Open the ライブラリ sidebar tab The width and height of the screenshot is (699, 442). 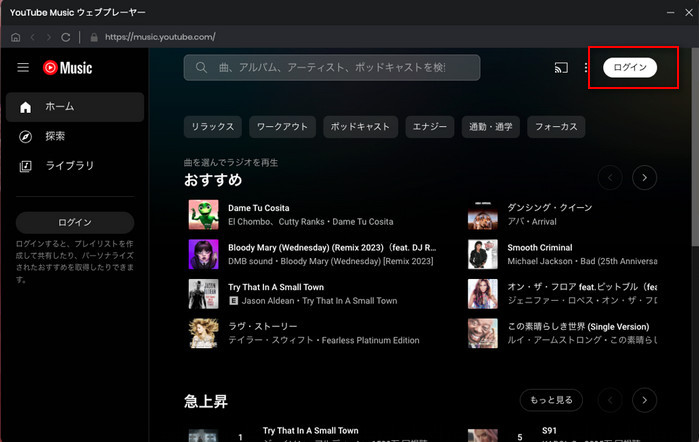click(75, 166)
